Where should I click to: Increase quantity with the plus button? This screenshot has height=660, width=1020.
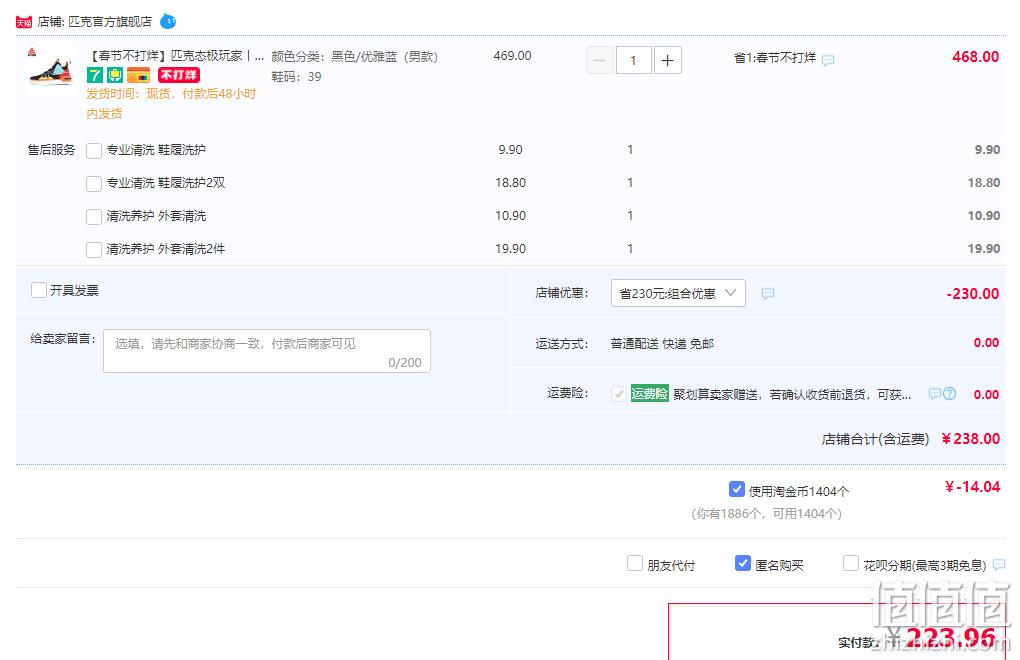click(x=667, y=60)
